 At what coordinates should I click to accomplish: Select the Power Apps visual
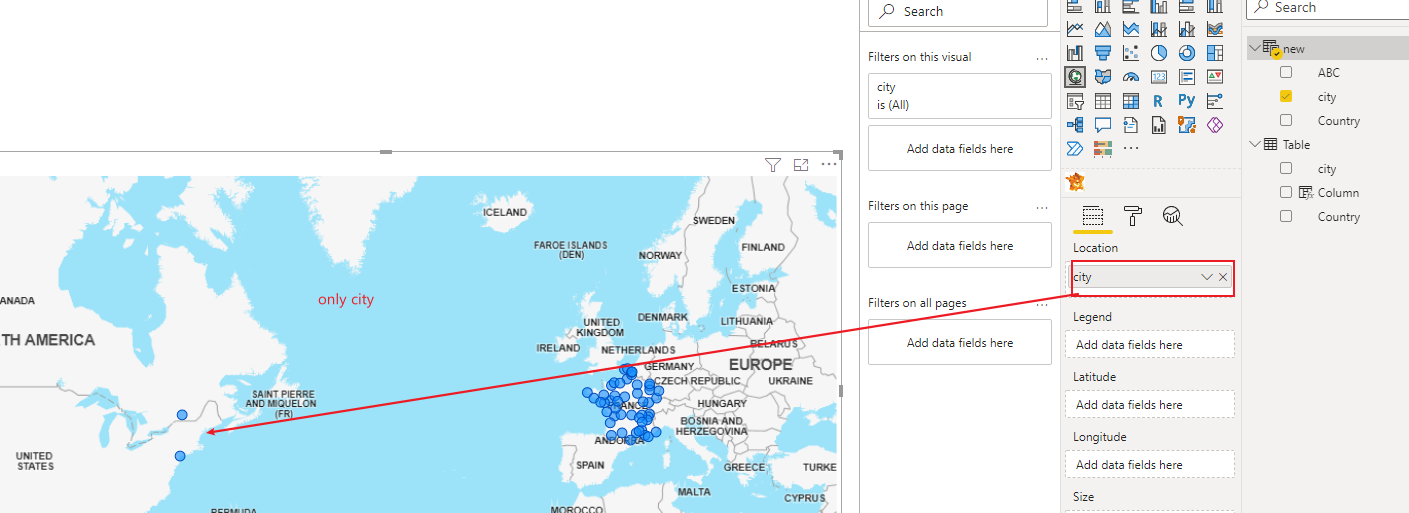coord(1215,125)
